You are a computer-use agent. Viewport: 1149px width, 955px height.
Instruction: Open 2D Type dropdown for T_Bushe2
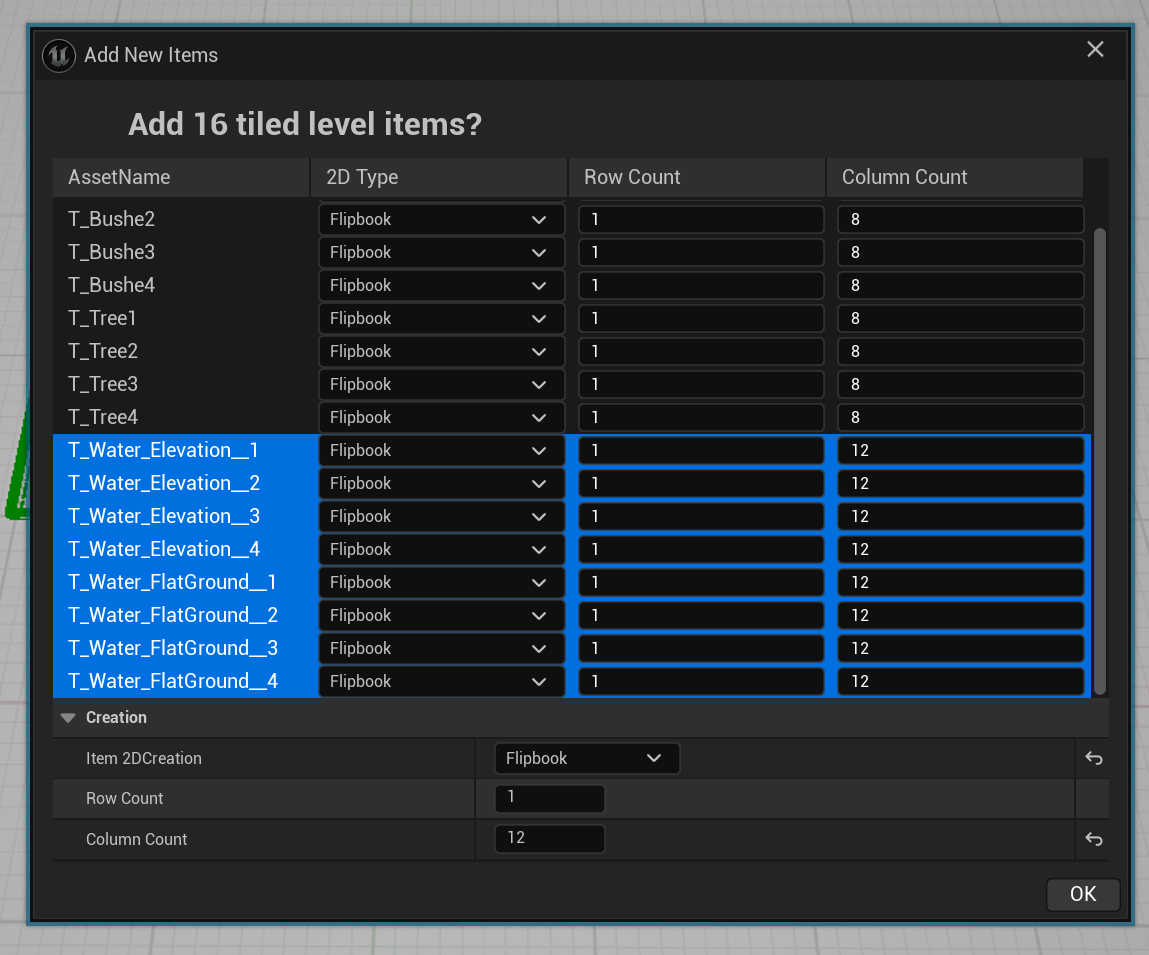(441, 220)
